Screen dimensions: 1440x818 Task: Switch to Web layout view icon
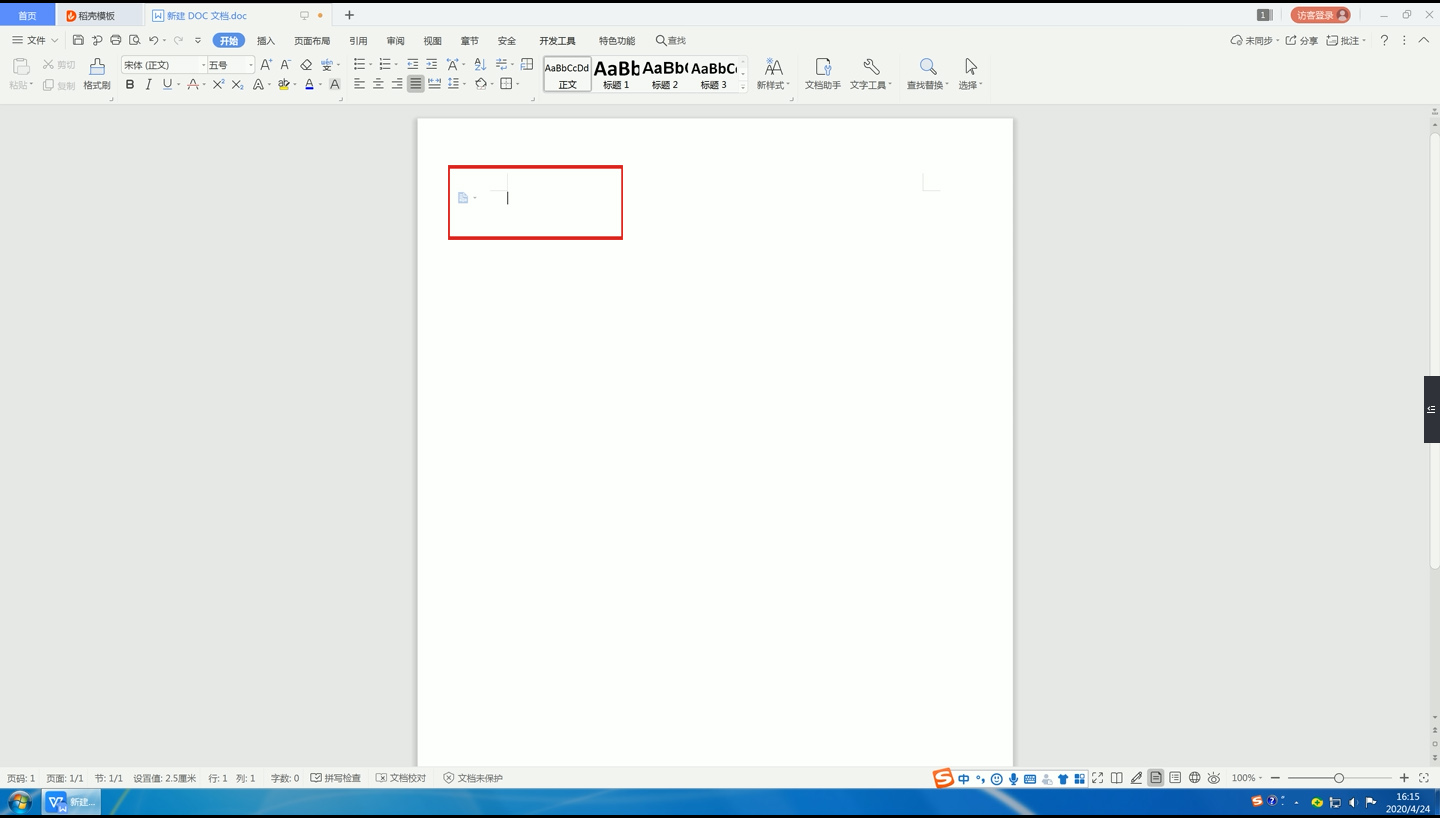tap(1194, 778)
